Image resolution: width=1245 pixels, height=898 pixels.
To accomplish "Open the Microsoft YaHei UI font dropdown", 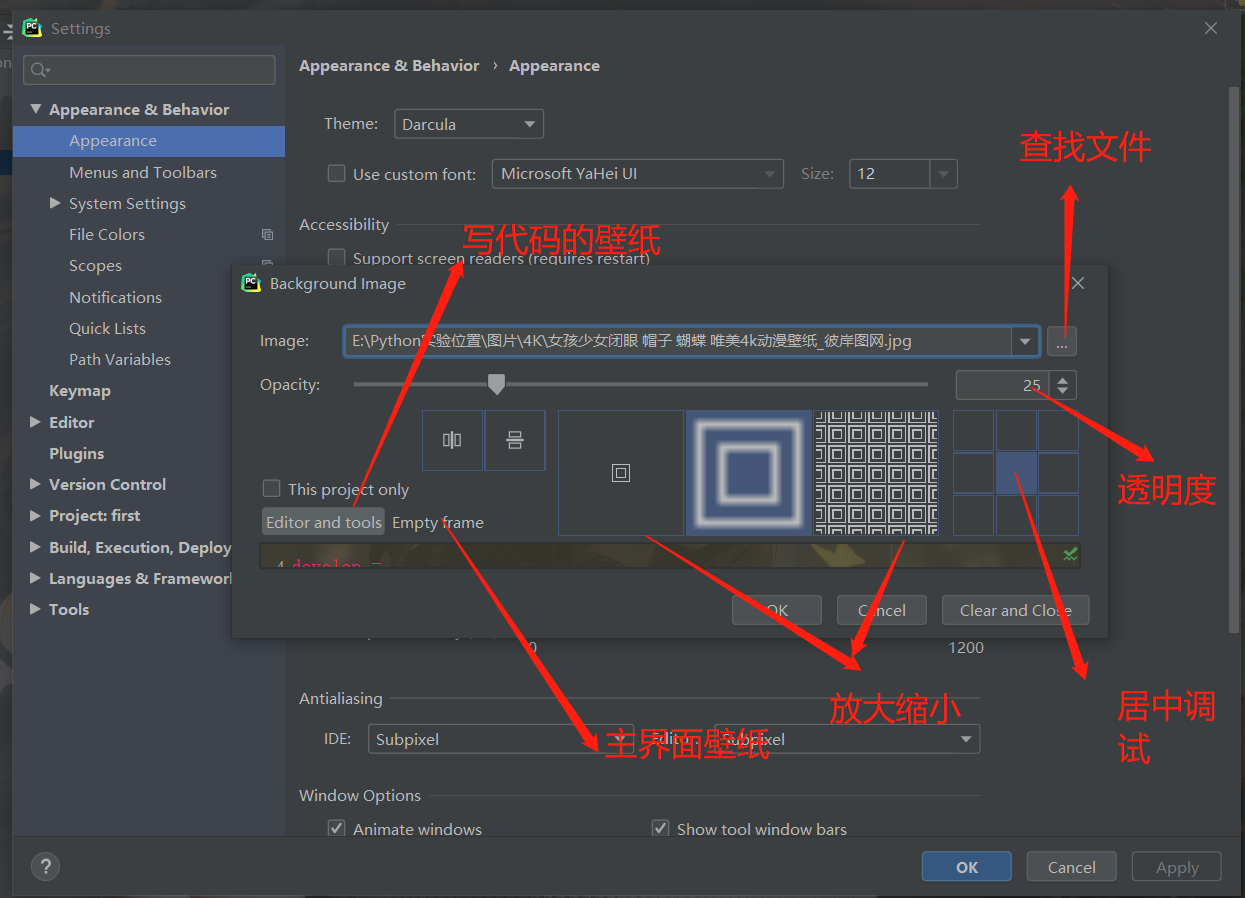I will (x=638, y=173).
